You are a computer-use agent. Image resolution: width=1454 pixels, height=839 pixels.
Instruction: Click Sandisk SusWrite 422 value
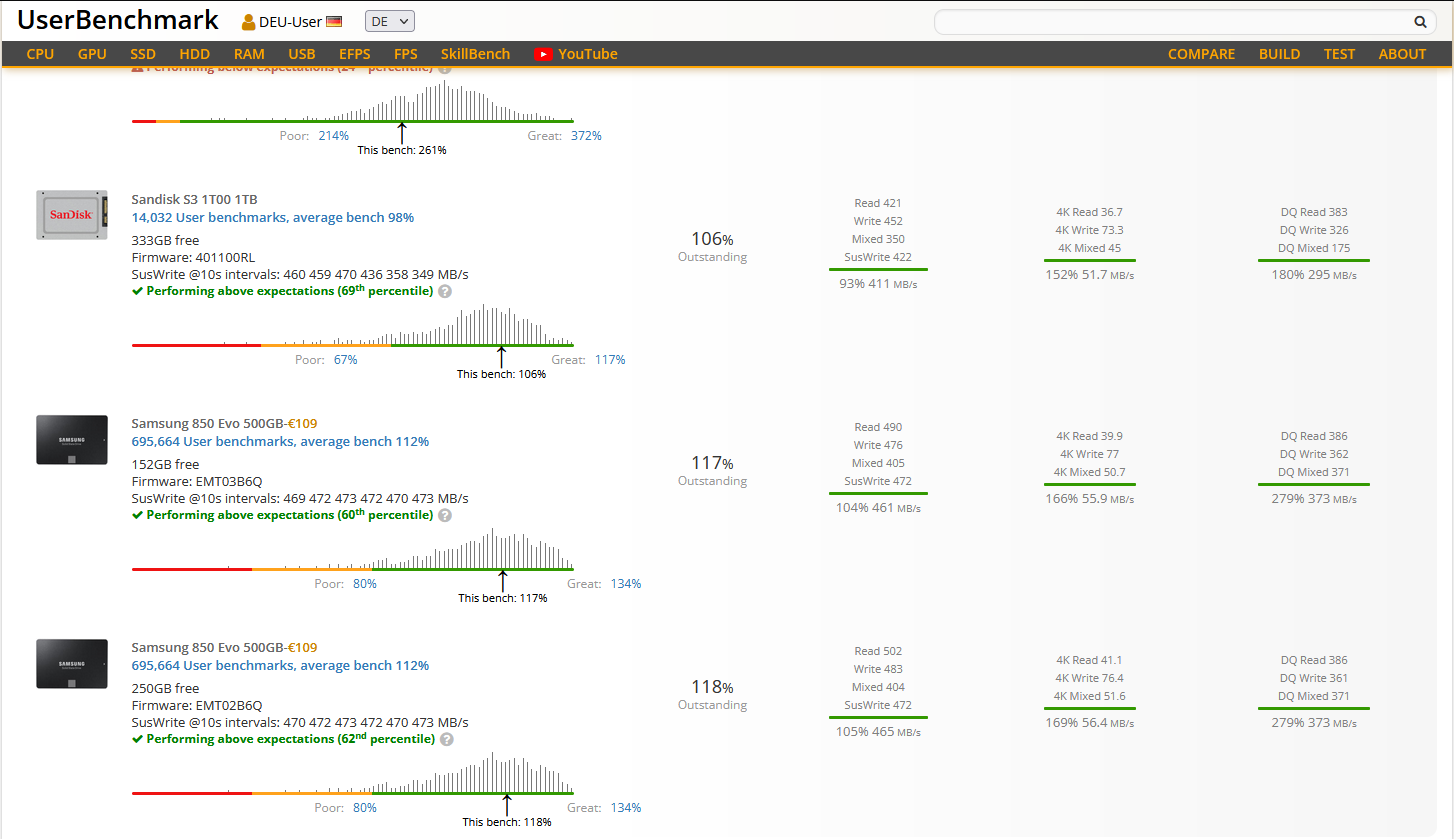(878, 257)
